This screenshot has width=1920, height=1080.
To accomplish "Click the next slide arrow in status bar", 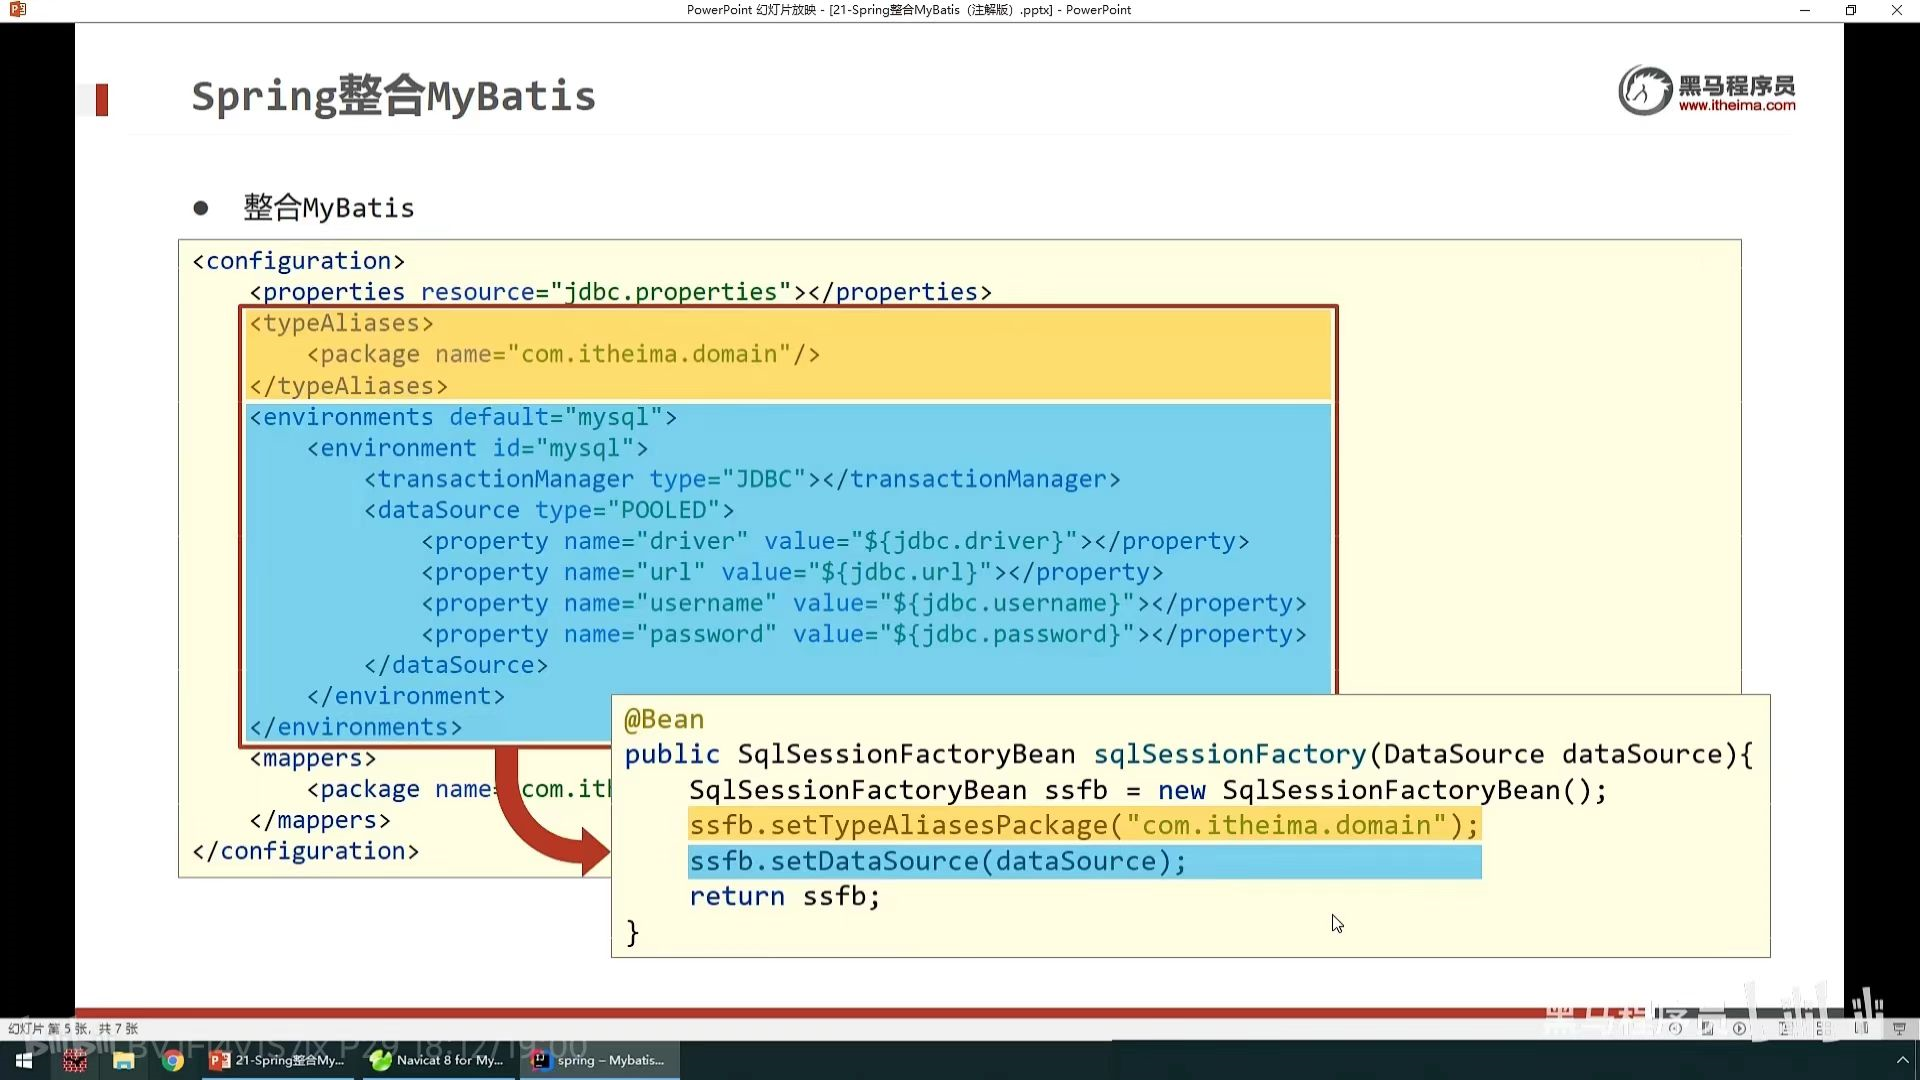I will (x=1740, y=1028).
